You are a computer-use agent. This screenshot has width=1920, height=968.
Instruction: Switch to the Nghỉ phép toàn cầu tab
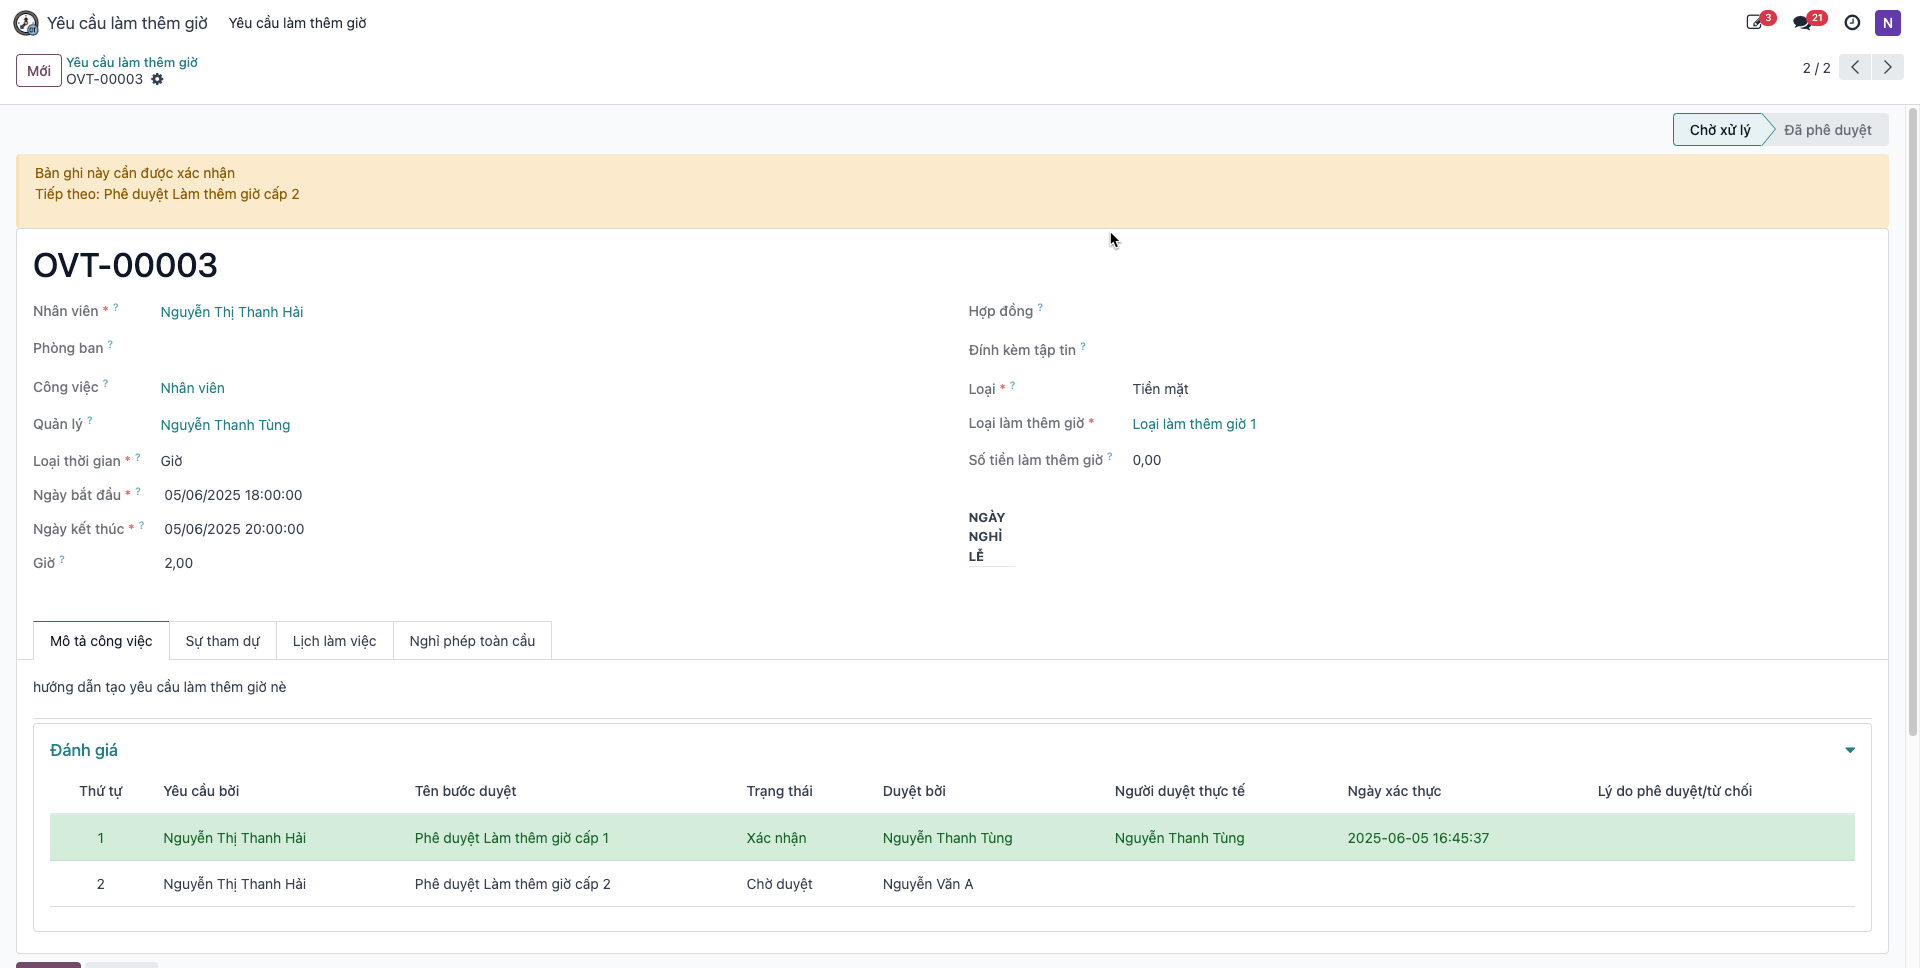(472, 641)
